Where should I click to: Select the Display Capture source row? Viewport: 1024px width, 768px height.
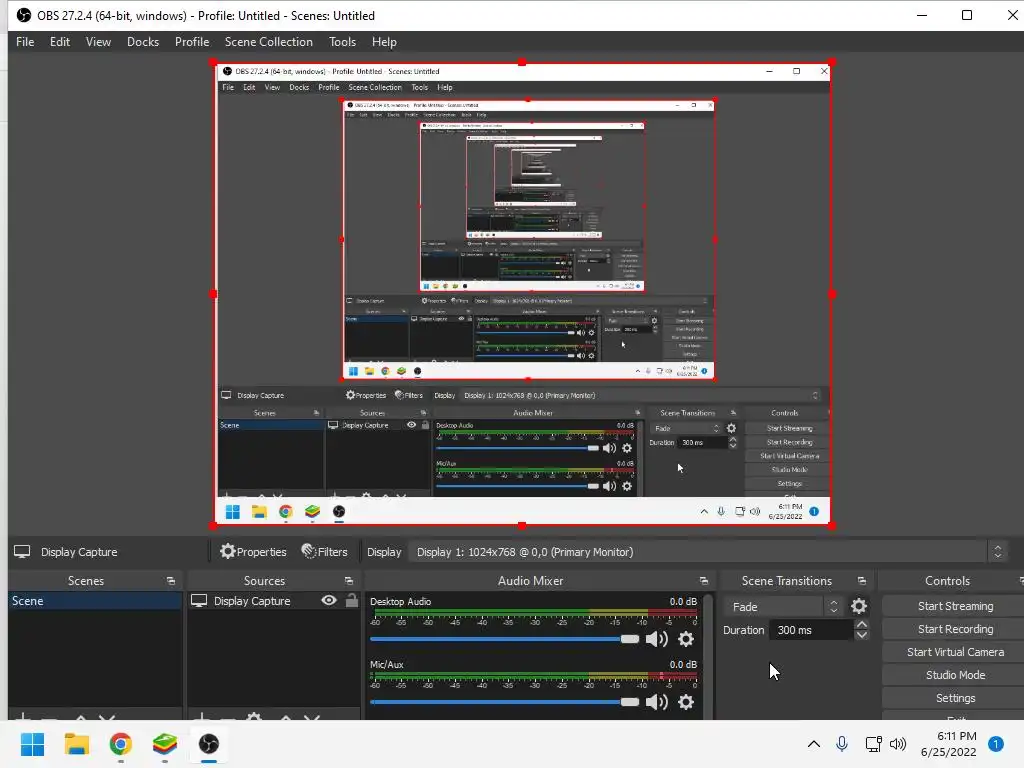tap(273, 601)
